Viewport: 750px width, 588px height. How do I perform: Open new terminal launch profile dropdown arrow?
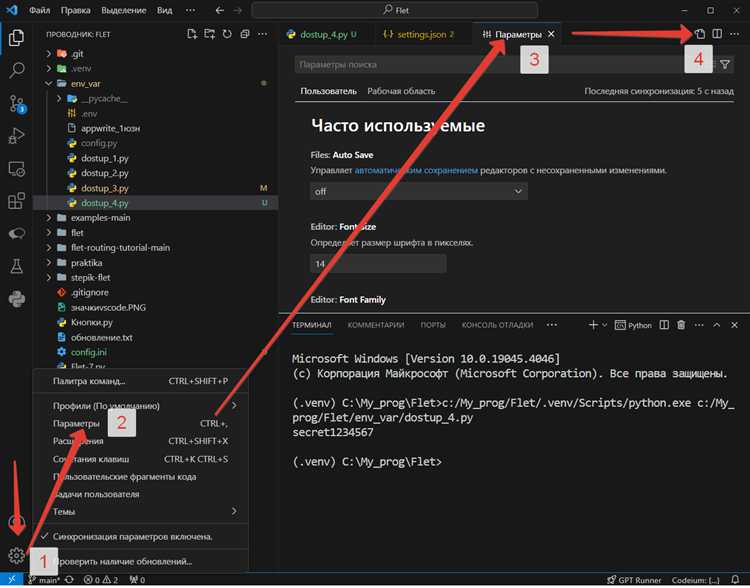click(605, 325)
